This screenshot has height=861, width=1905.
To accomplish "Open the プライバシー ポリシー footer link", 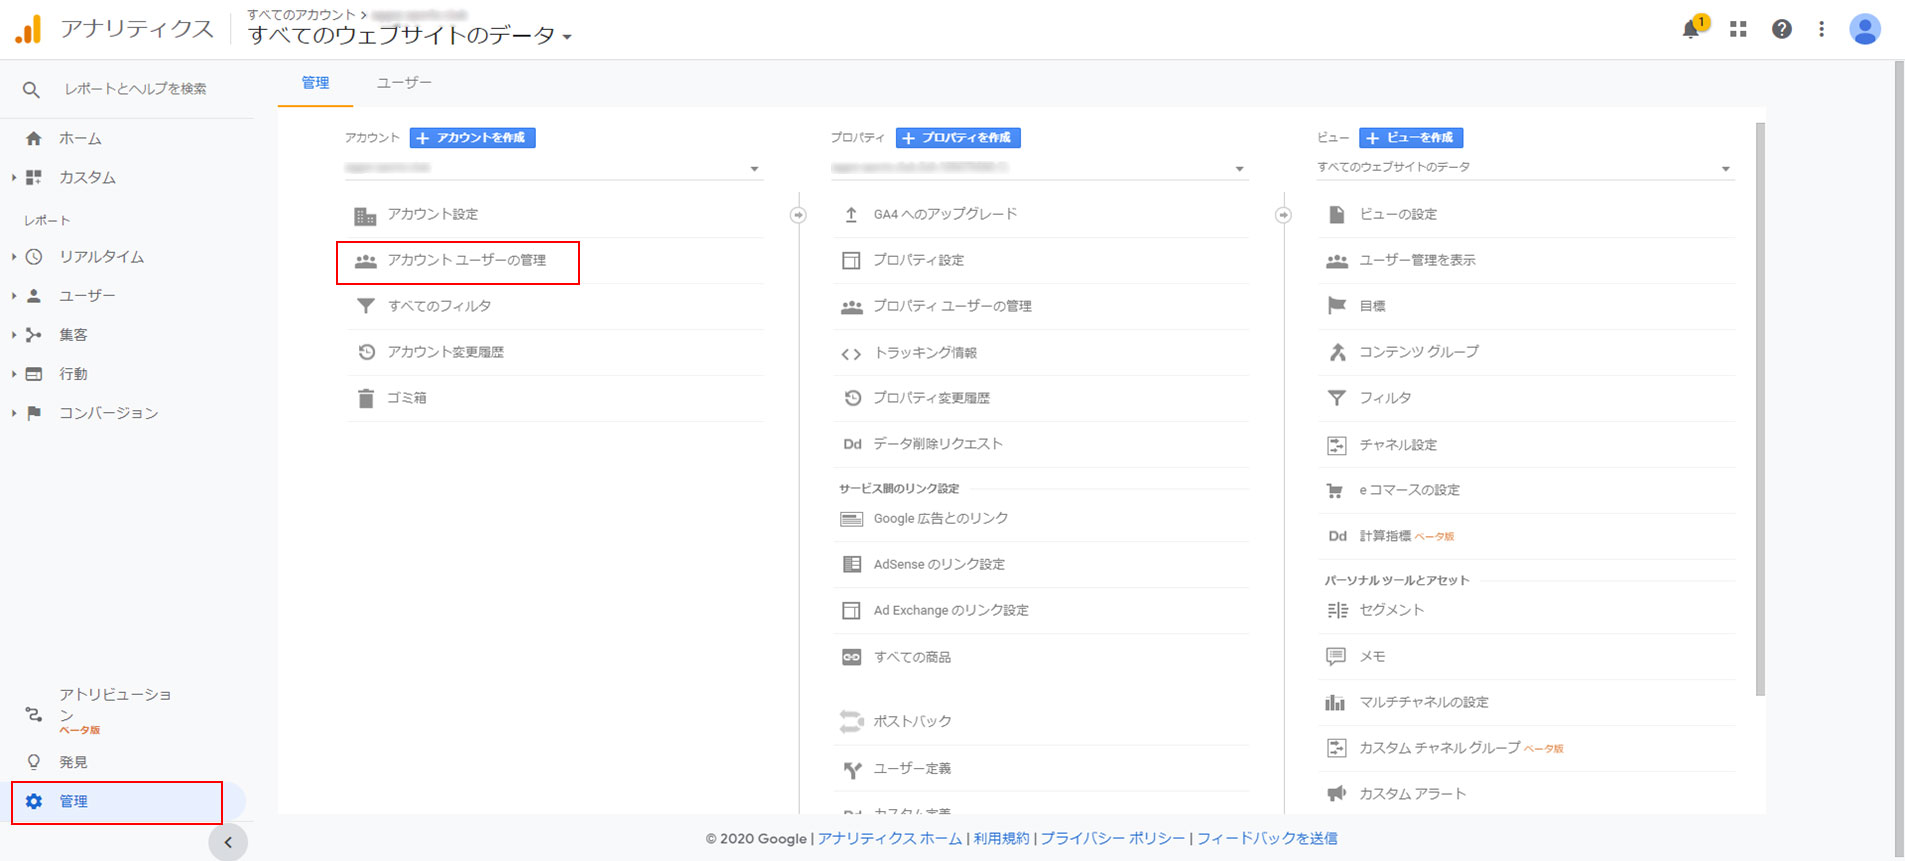I will (1112, 838).
